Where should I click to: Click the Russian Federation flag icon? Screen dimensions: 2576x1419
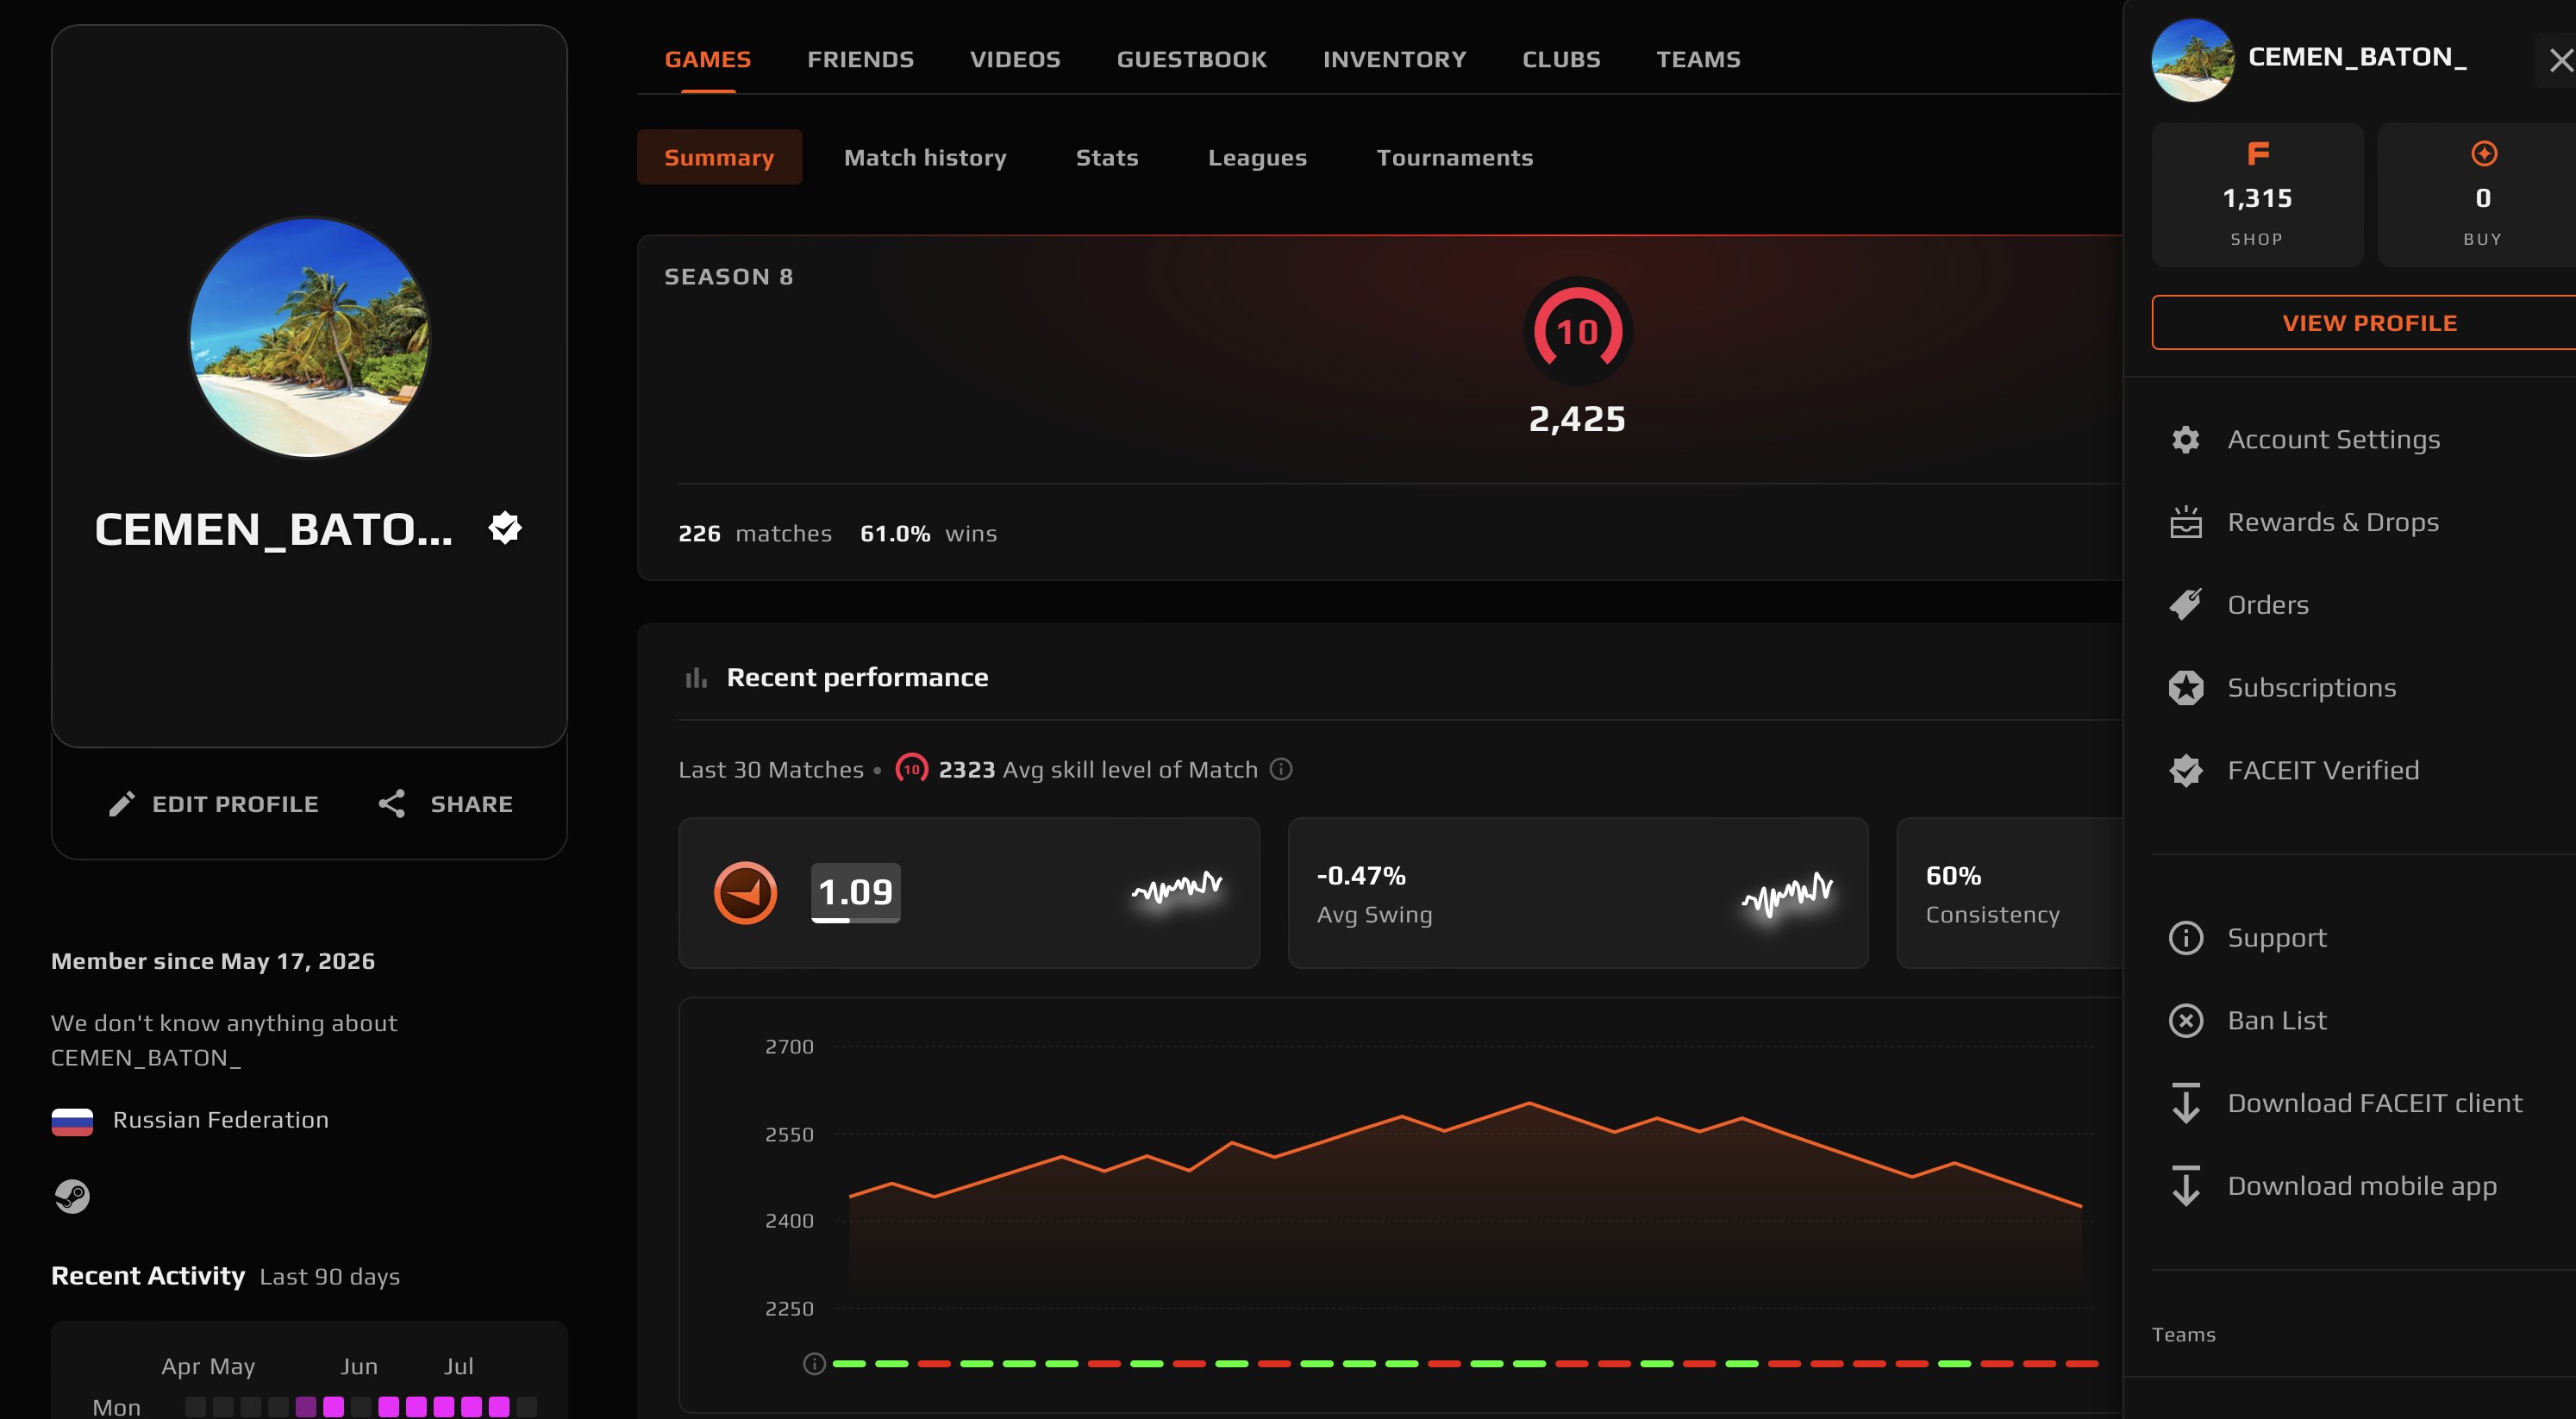[72, 1121]
